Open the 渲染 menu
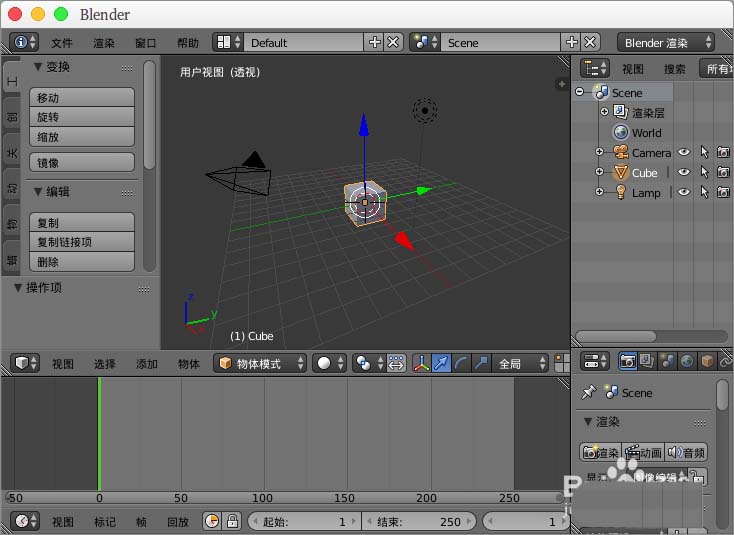This screenshot has height=535, width=734. click(x=103, y=43)
